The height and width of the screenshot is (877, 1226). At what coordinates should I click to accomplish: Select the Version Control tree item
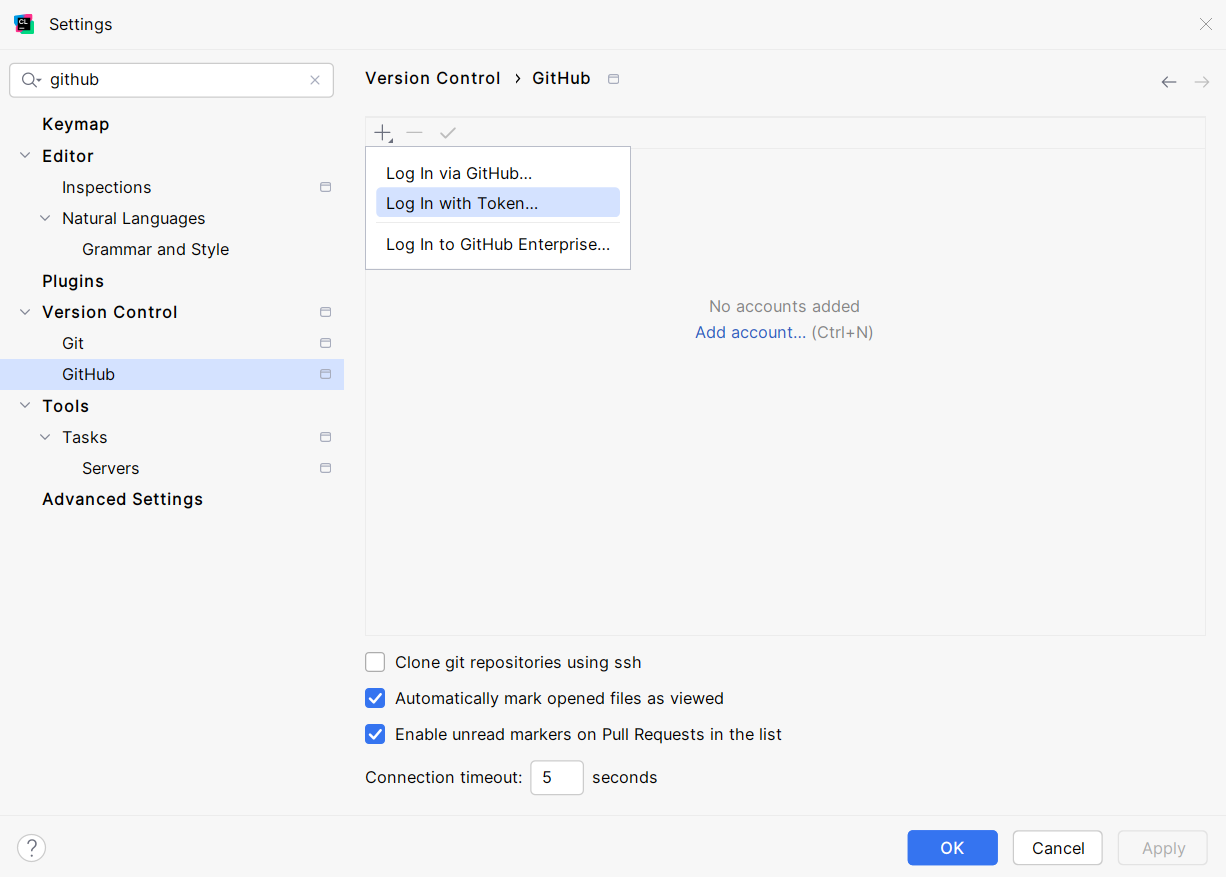(x=110, y=312)
